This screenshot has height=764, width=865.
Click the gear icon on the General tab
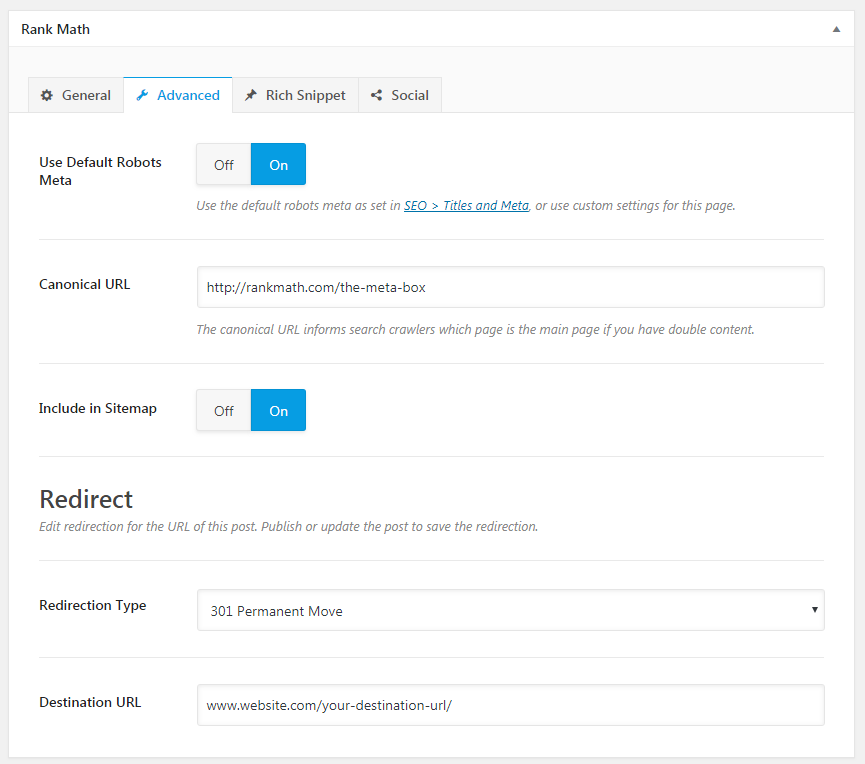click(x=47, y=95)
